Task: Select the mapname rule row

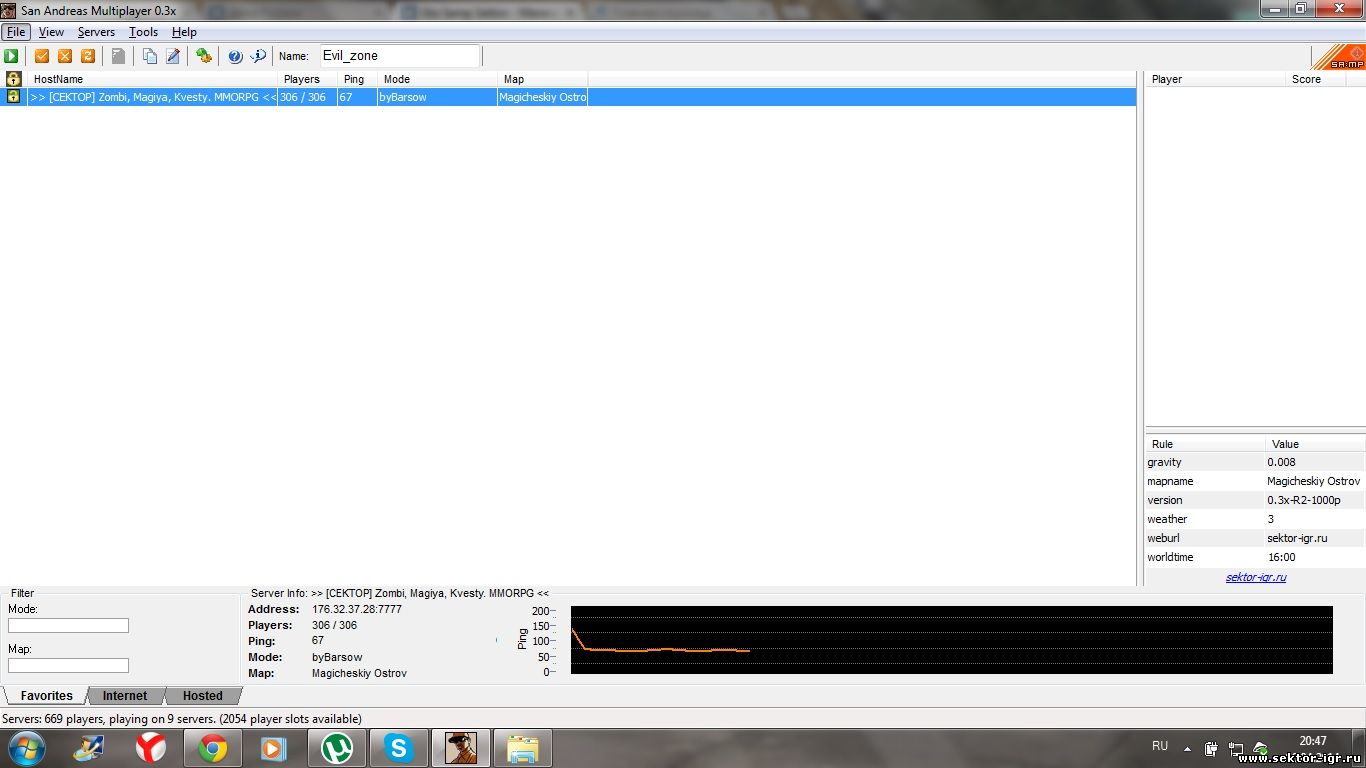Action: 1255,481
